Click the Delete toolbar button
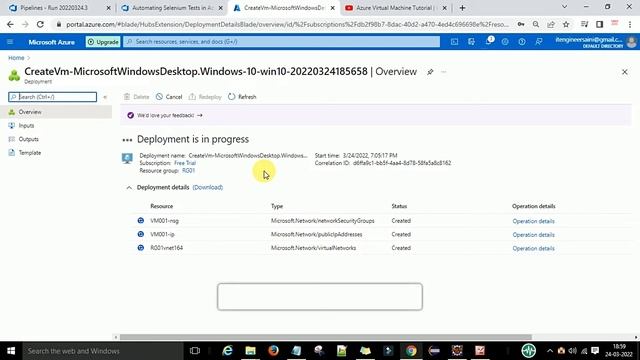 tap(137, 97)
